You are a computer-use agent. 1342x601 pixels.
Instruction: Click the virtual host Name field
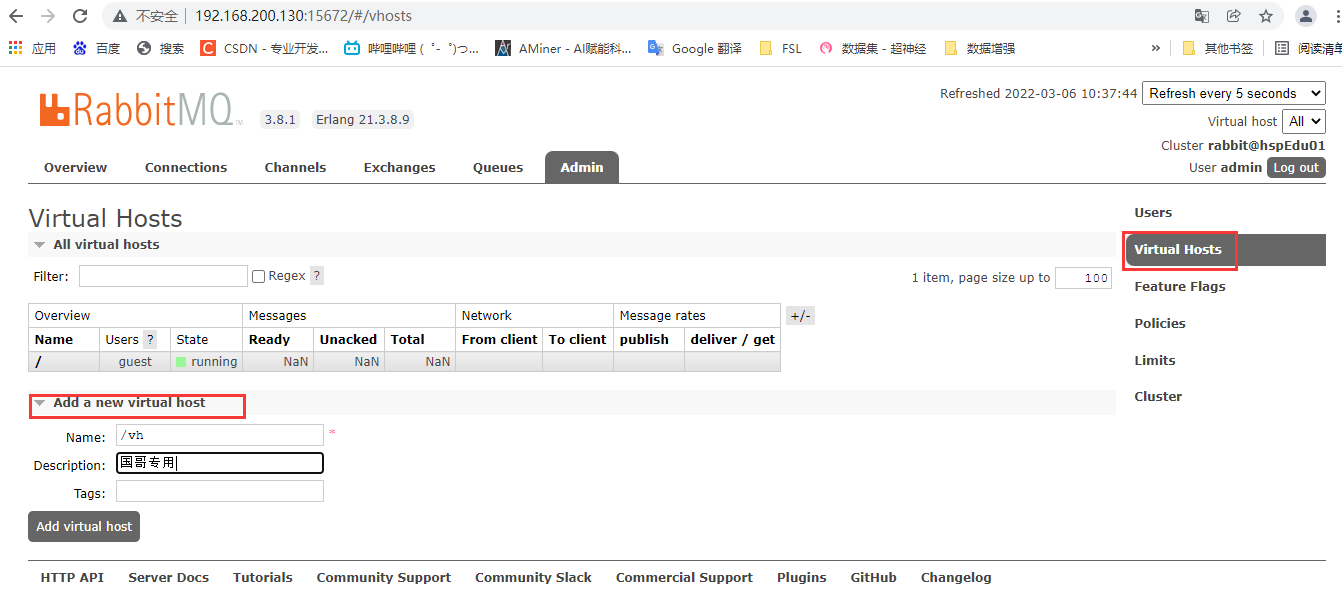click(x=220, y=435)
